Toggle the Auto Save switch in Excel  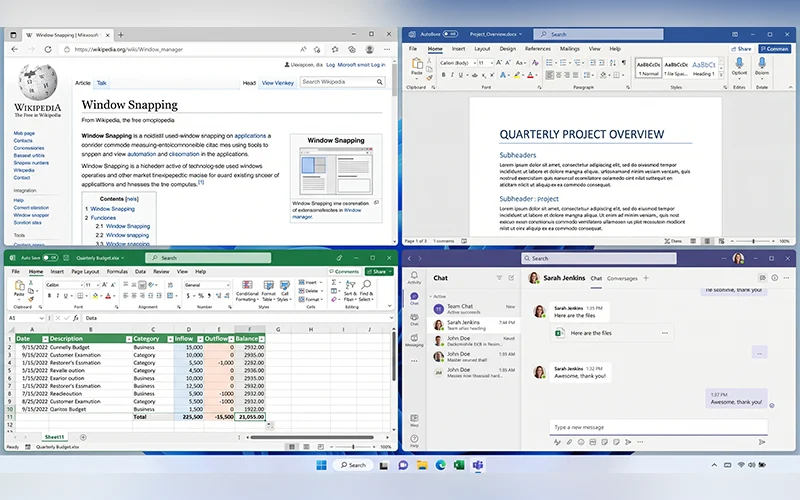point(51,258)
